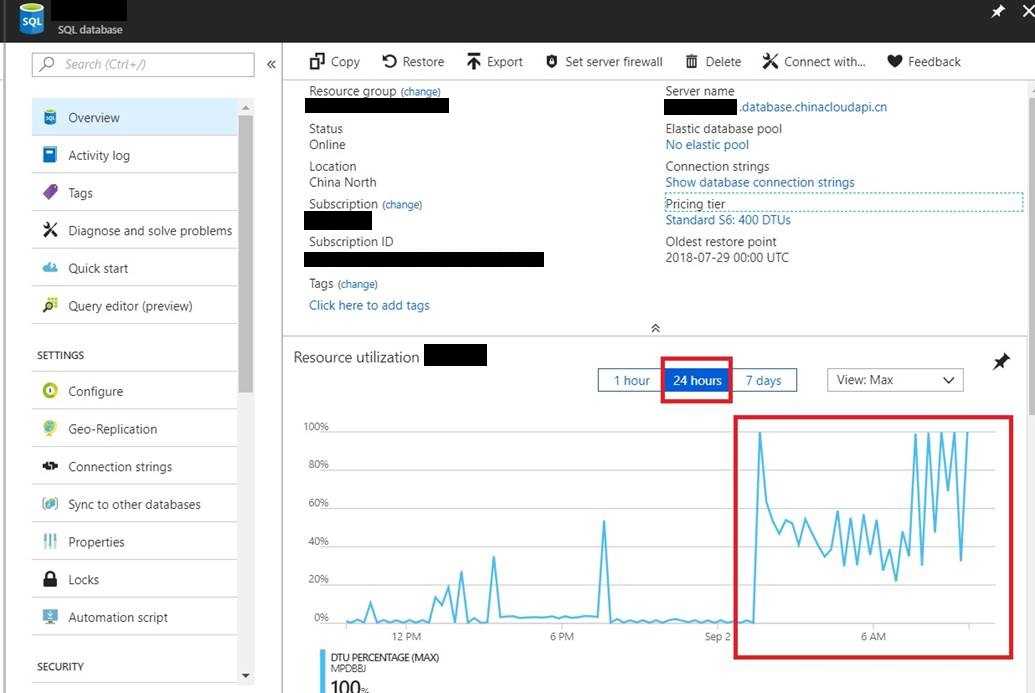Collapse the essentials panel chevron
This screenshot has height=693, width=1035.
click(655, 328)
